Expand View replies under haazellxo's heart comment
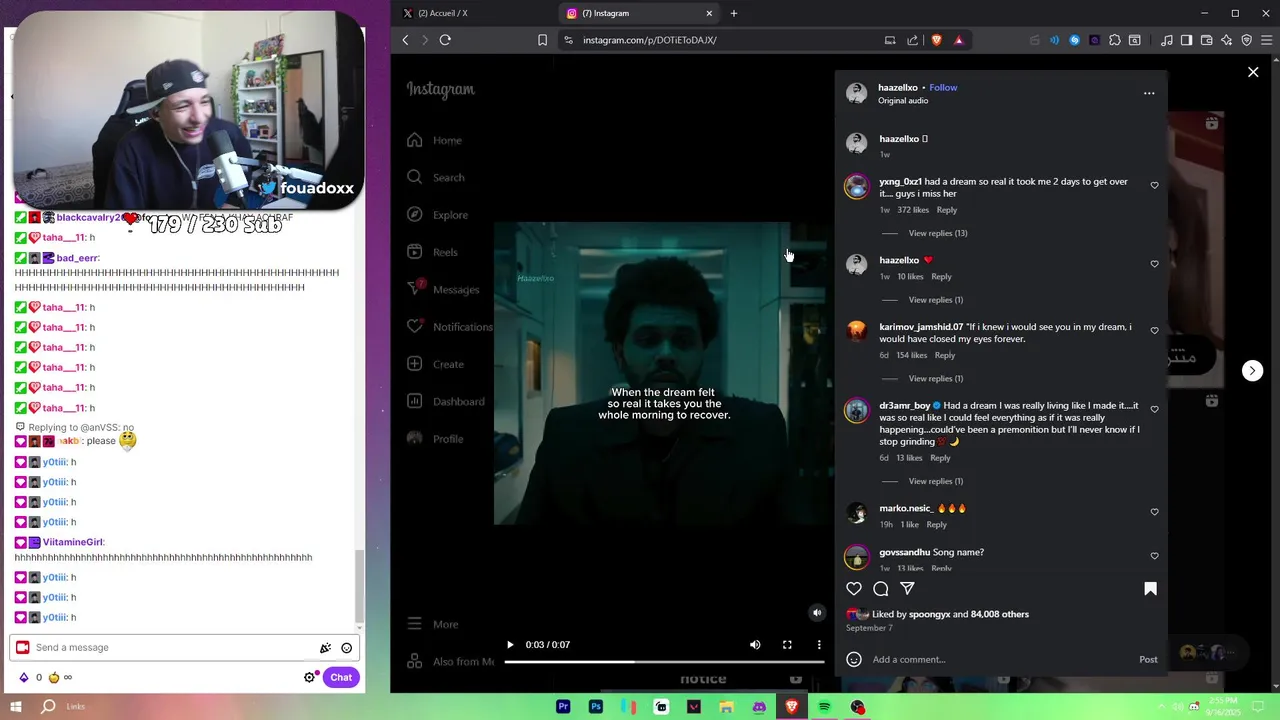 [x=935, y=300]
